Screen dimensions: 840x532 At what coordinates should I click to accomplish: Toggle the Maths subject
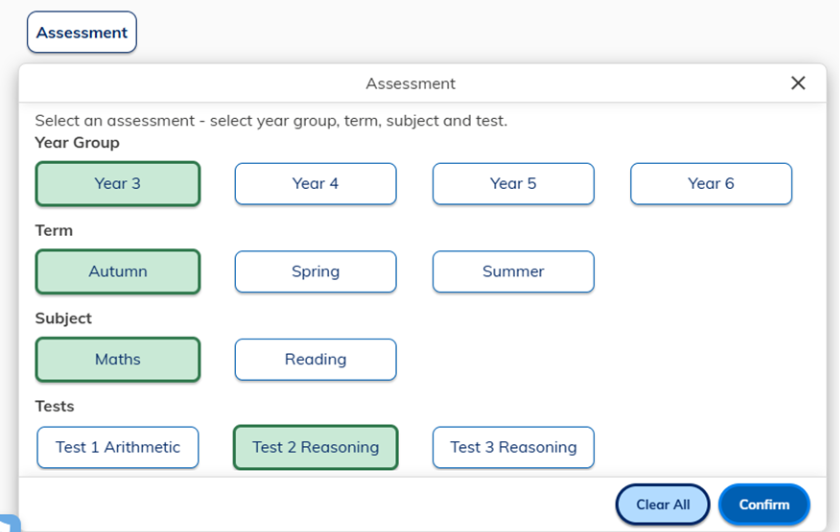[x=118, y=360]
